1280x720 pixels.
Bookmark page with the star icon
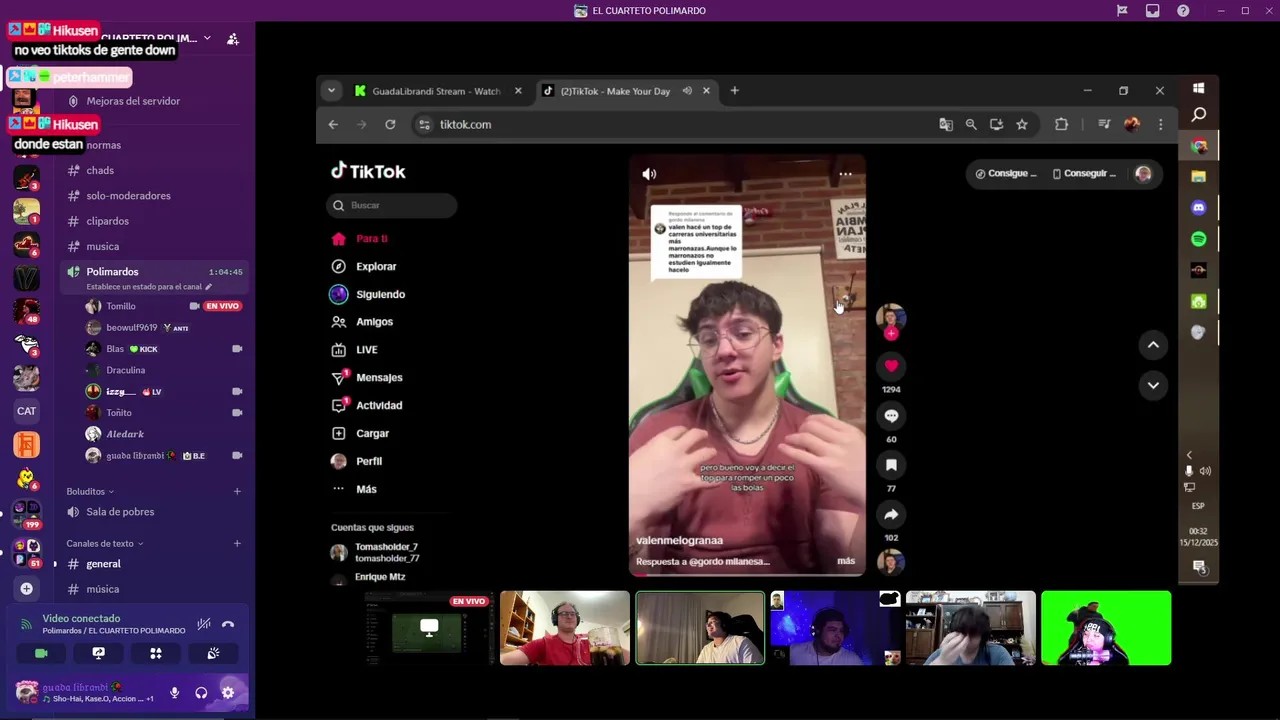coord(1022,125)
